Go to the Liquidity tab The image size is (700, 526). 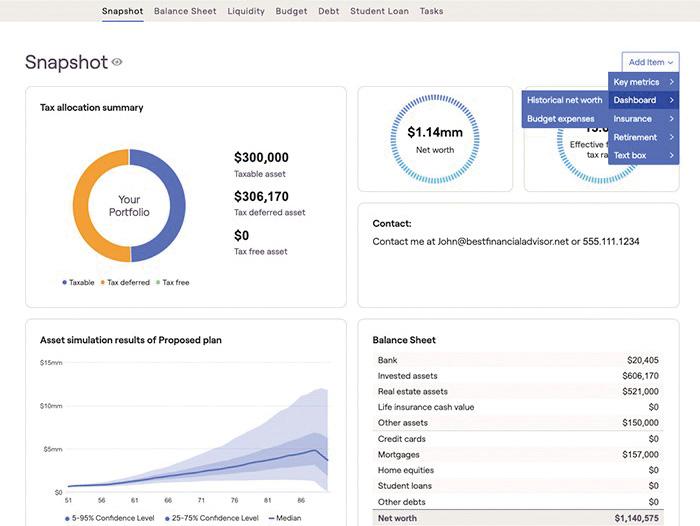[246, 11]
